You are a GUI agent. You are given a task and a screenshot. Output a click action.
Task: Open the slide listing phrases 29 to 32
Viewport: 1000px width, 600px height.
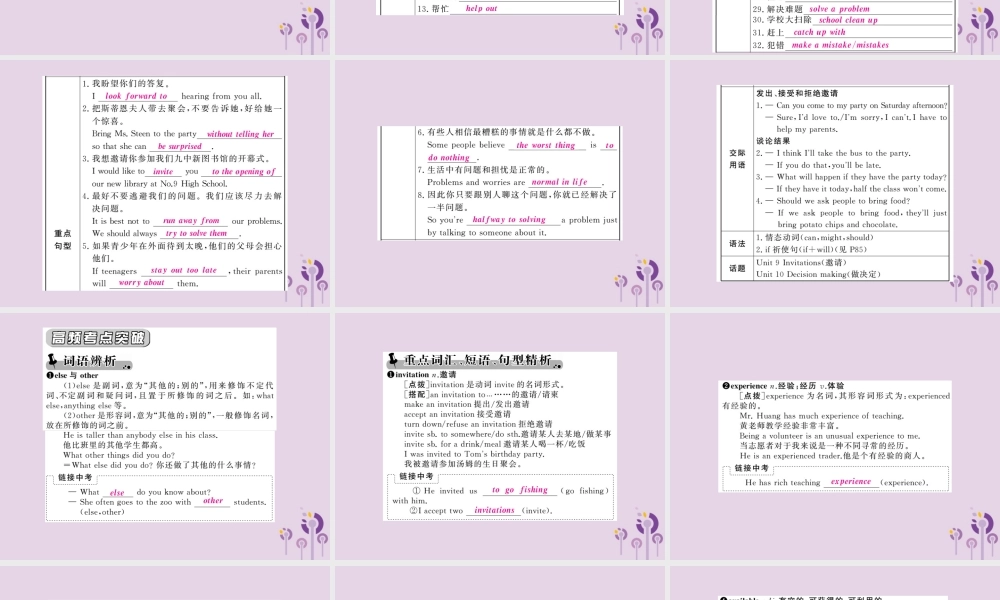(835, 27)
